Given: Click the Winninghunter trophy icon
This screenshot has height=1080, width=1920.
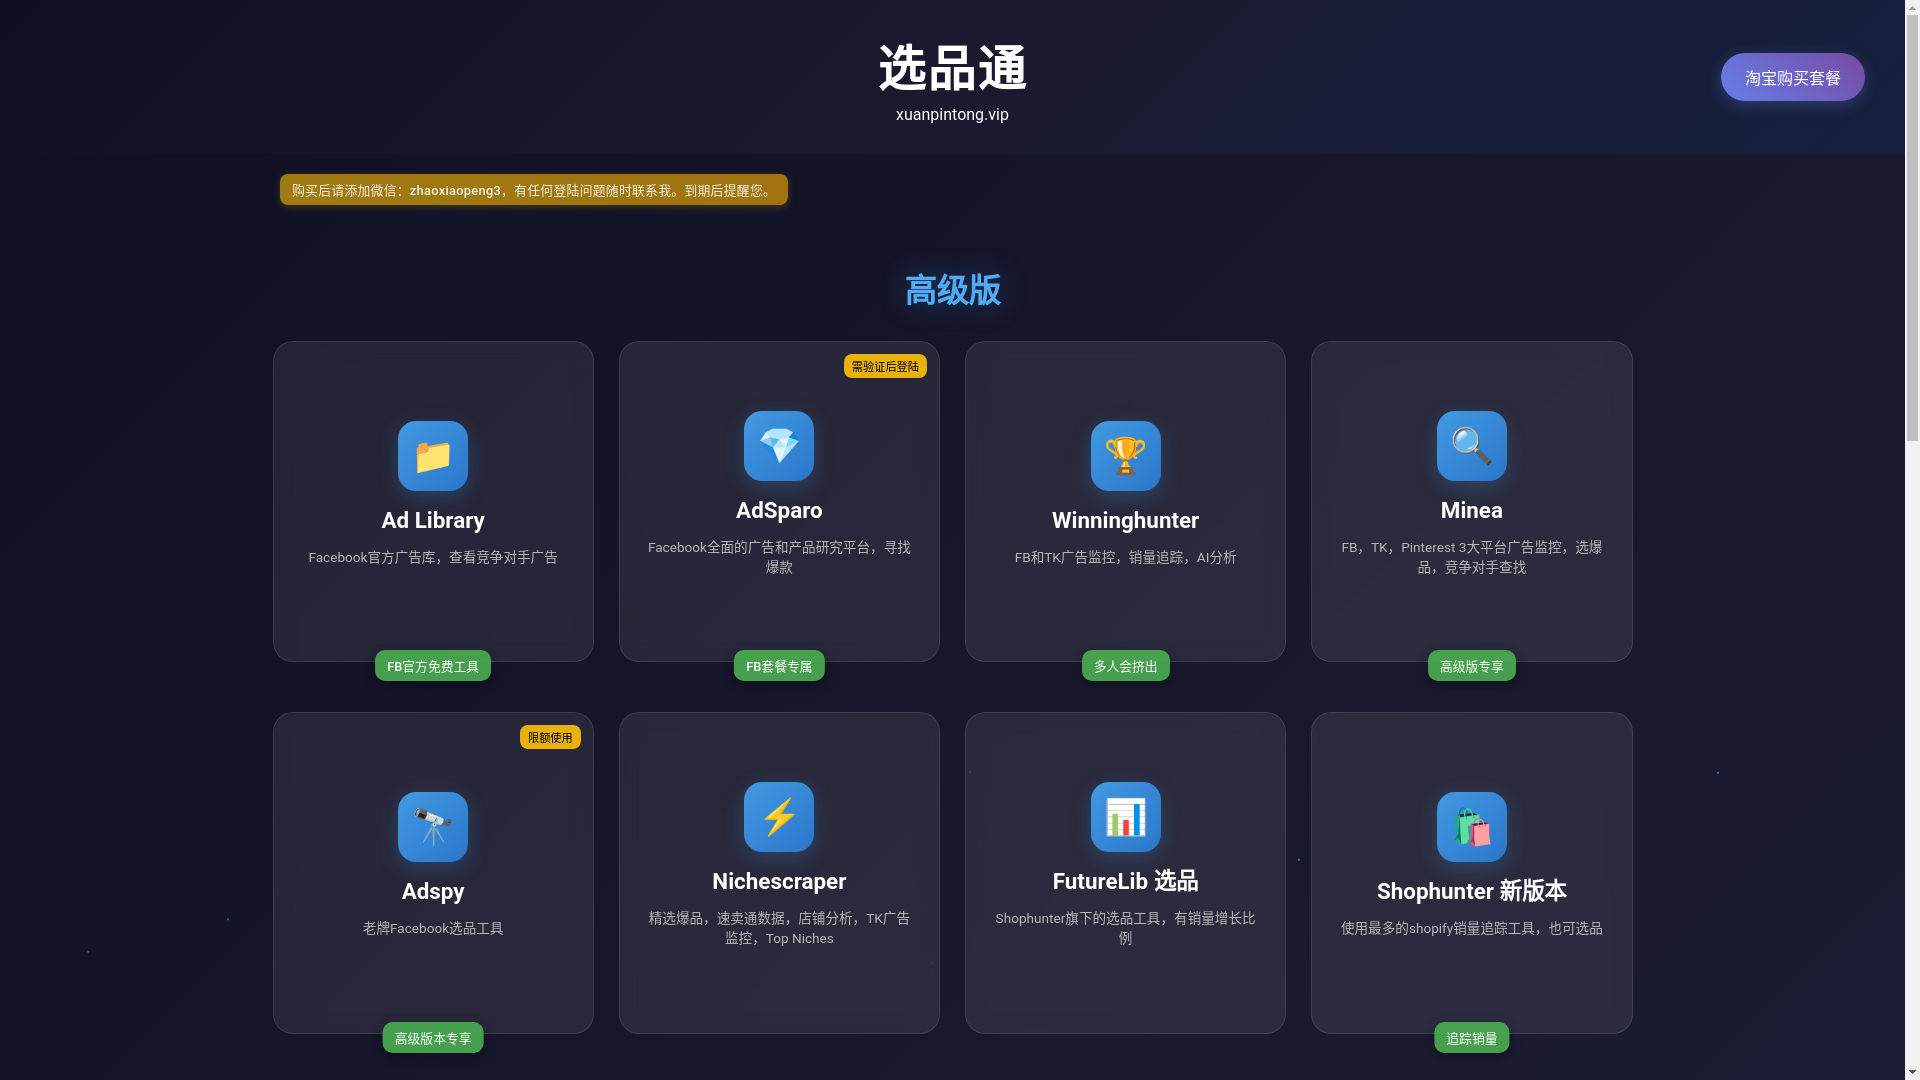Looking at the screenshot, I should pos(1125,456).
